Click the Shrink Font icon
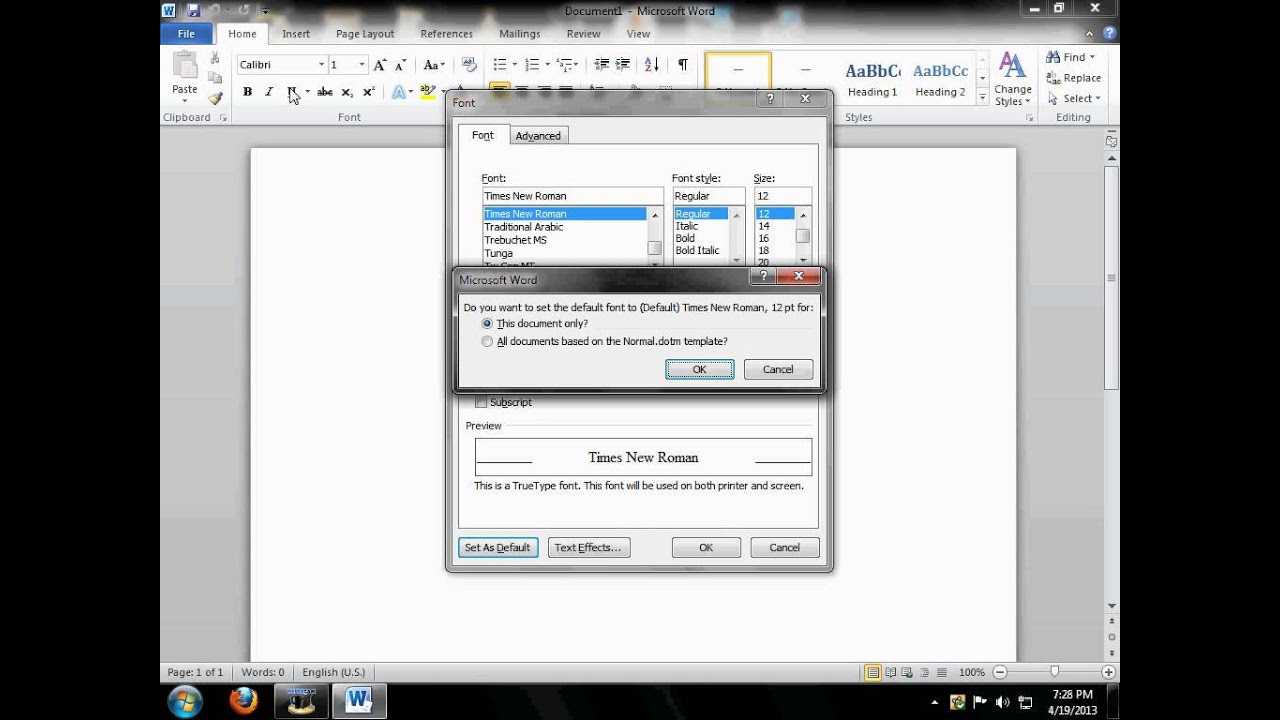This screenshot has height=720, width=1280. click(x=399, y=65)
